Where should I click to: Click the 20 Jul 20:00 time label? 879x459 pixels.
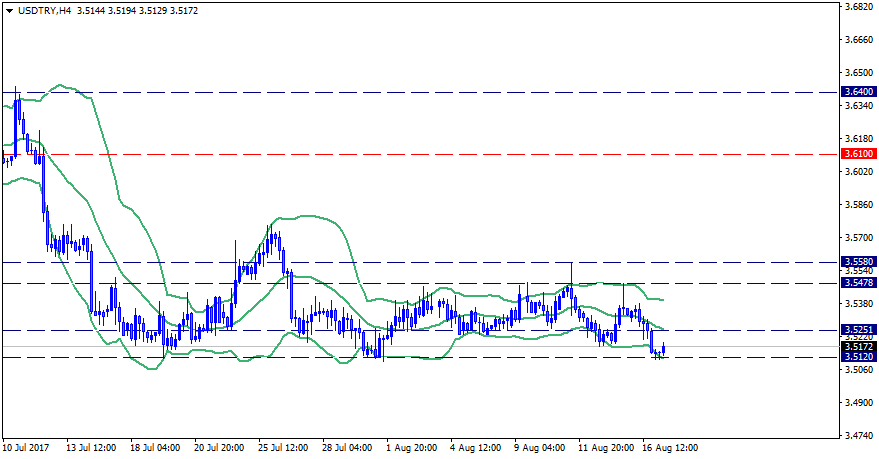(219, 448)
